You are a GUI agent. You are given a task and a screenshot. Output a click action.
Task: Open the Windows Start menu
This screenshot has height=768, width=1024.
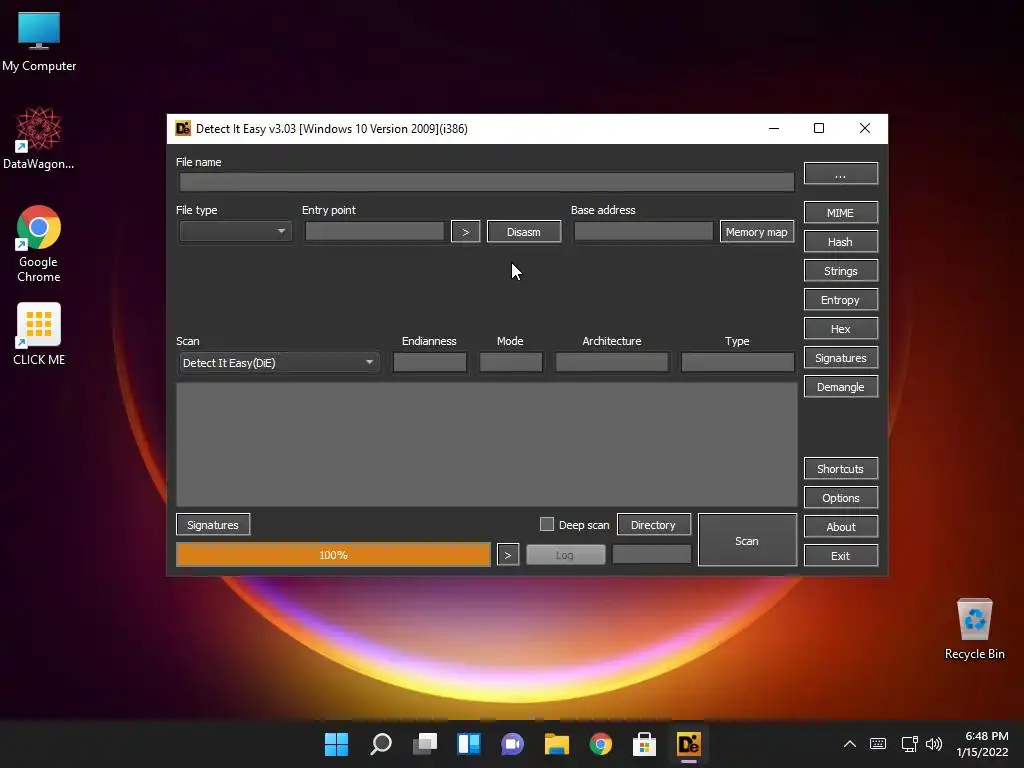(336, 744)
